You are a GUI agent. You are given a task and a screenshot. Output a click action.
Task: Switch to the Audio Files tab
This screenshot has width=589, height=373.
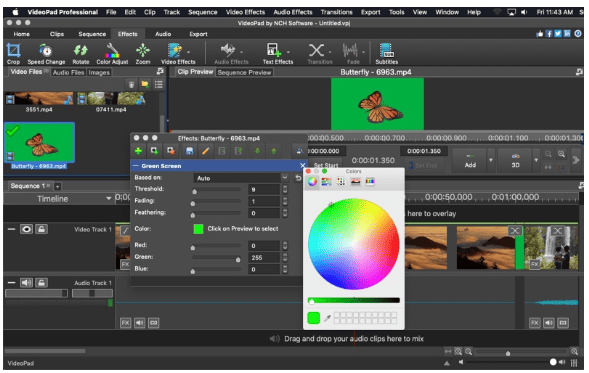click(x=68, y=72)
